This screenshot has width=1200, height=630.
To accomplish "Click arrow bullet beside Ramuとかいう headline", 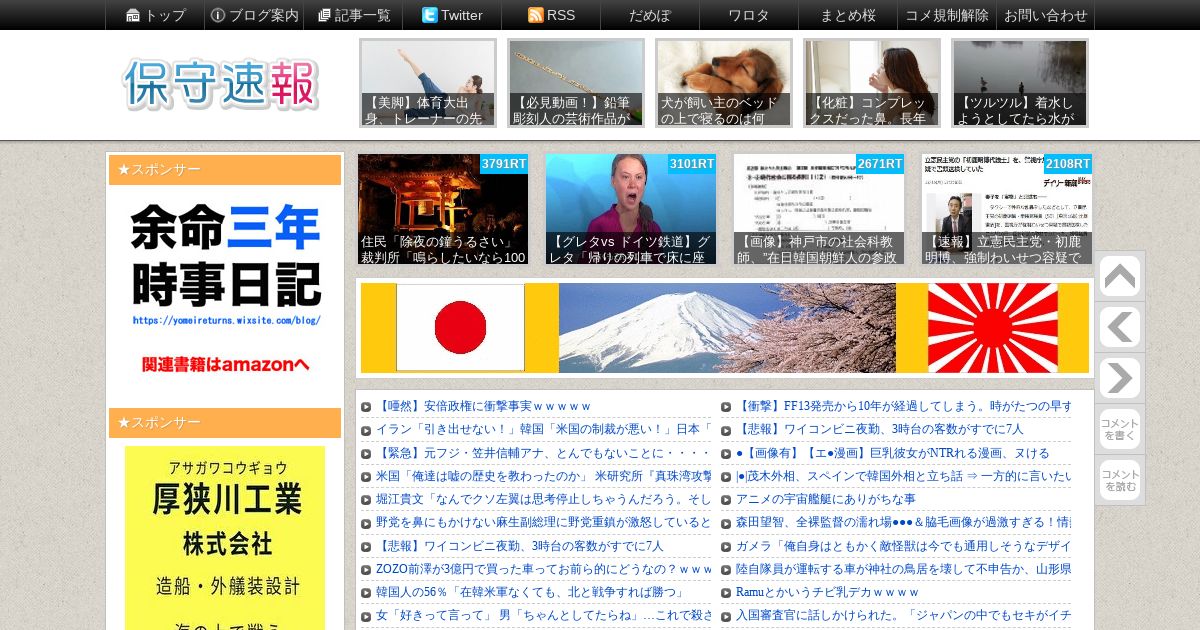I will pyautogui.click(x=726, y=591).
